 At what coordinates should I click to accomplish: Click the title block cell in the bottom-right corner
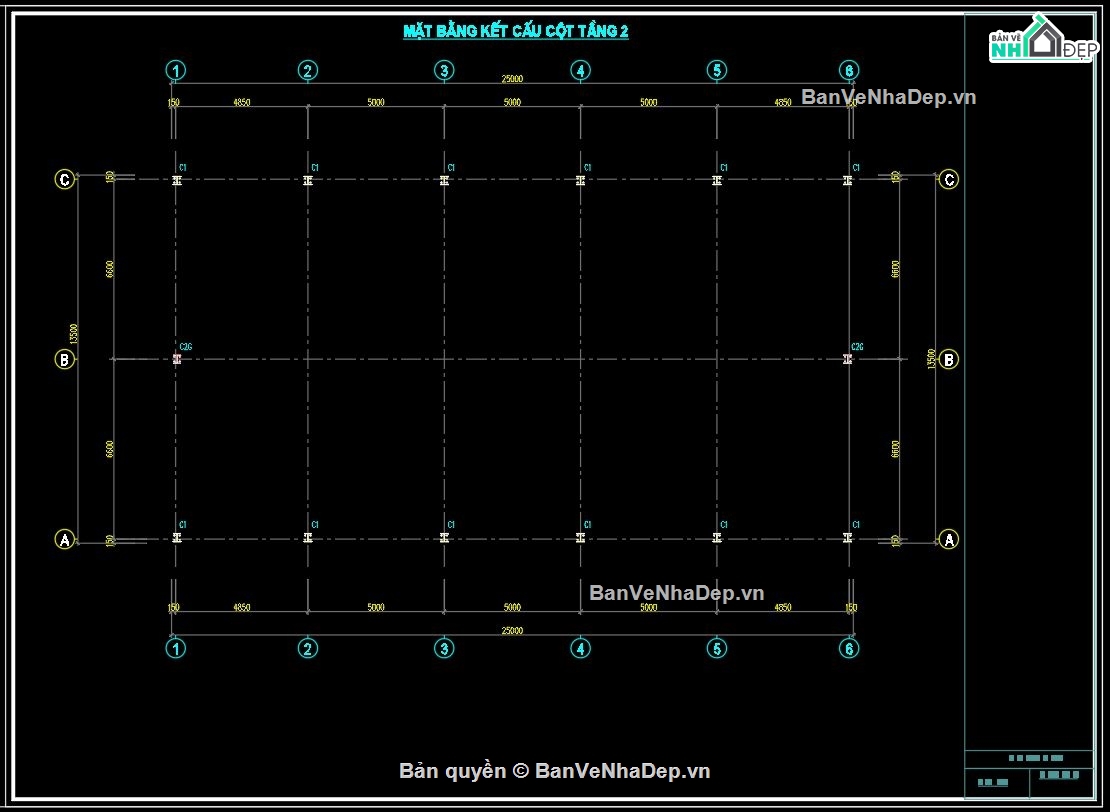coord(1060,783)
